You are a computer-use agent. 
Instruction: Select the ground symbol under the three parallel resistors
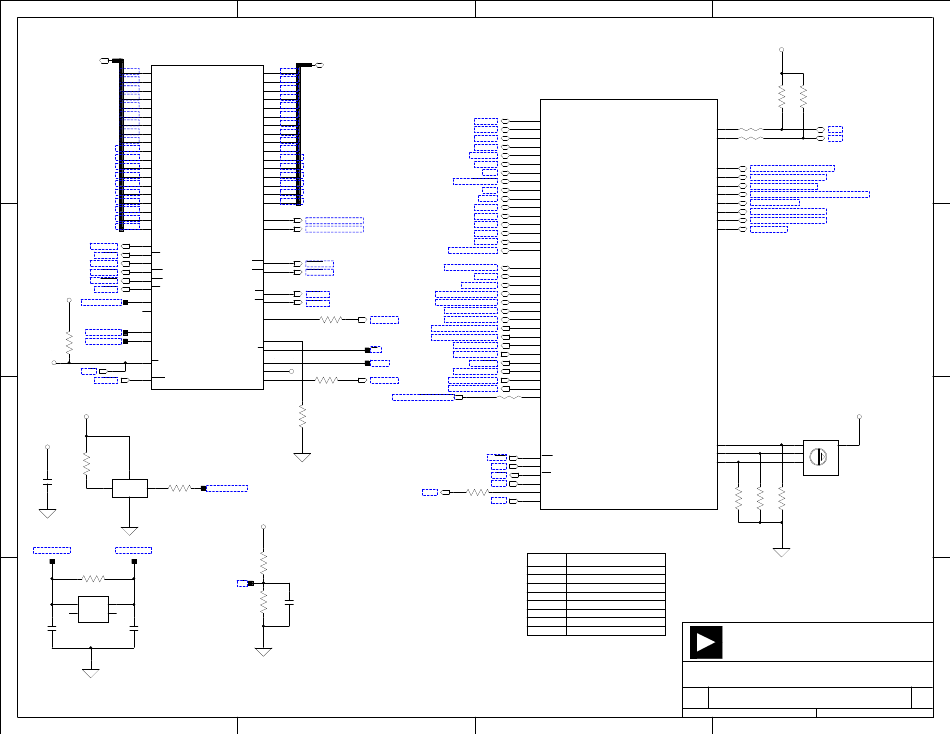click(x=782, y=552)
